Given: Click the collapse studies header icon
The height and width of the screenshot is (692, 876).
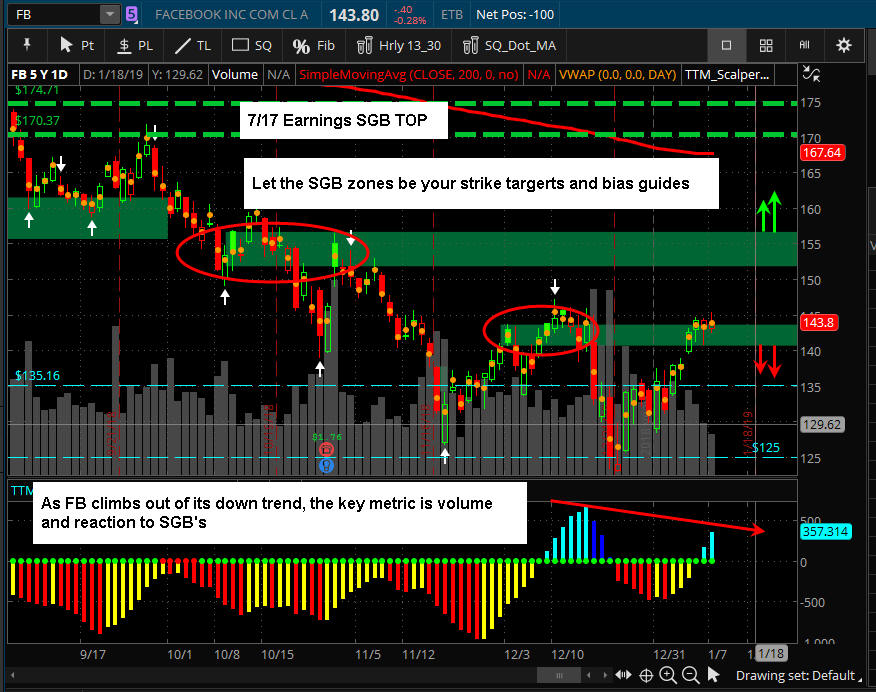Looking at the screenshot, I should (811, 74).
